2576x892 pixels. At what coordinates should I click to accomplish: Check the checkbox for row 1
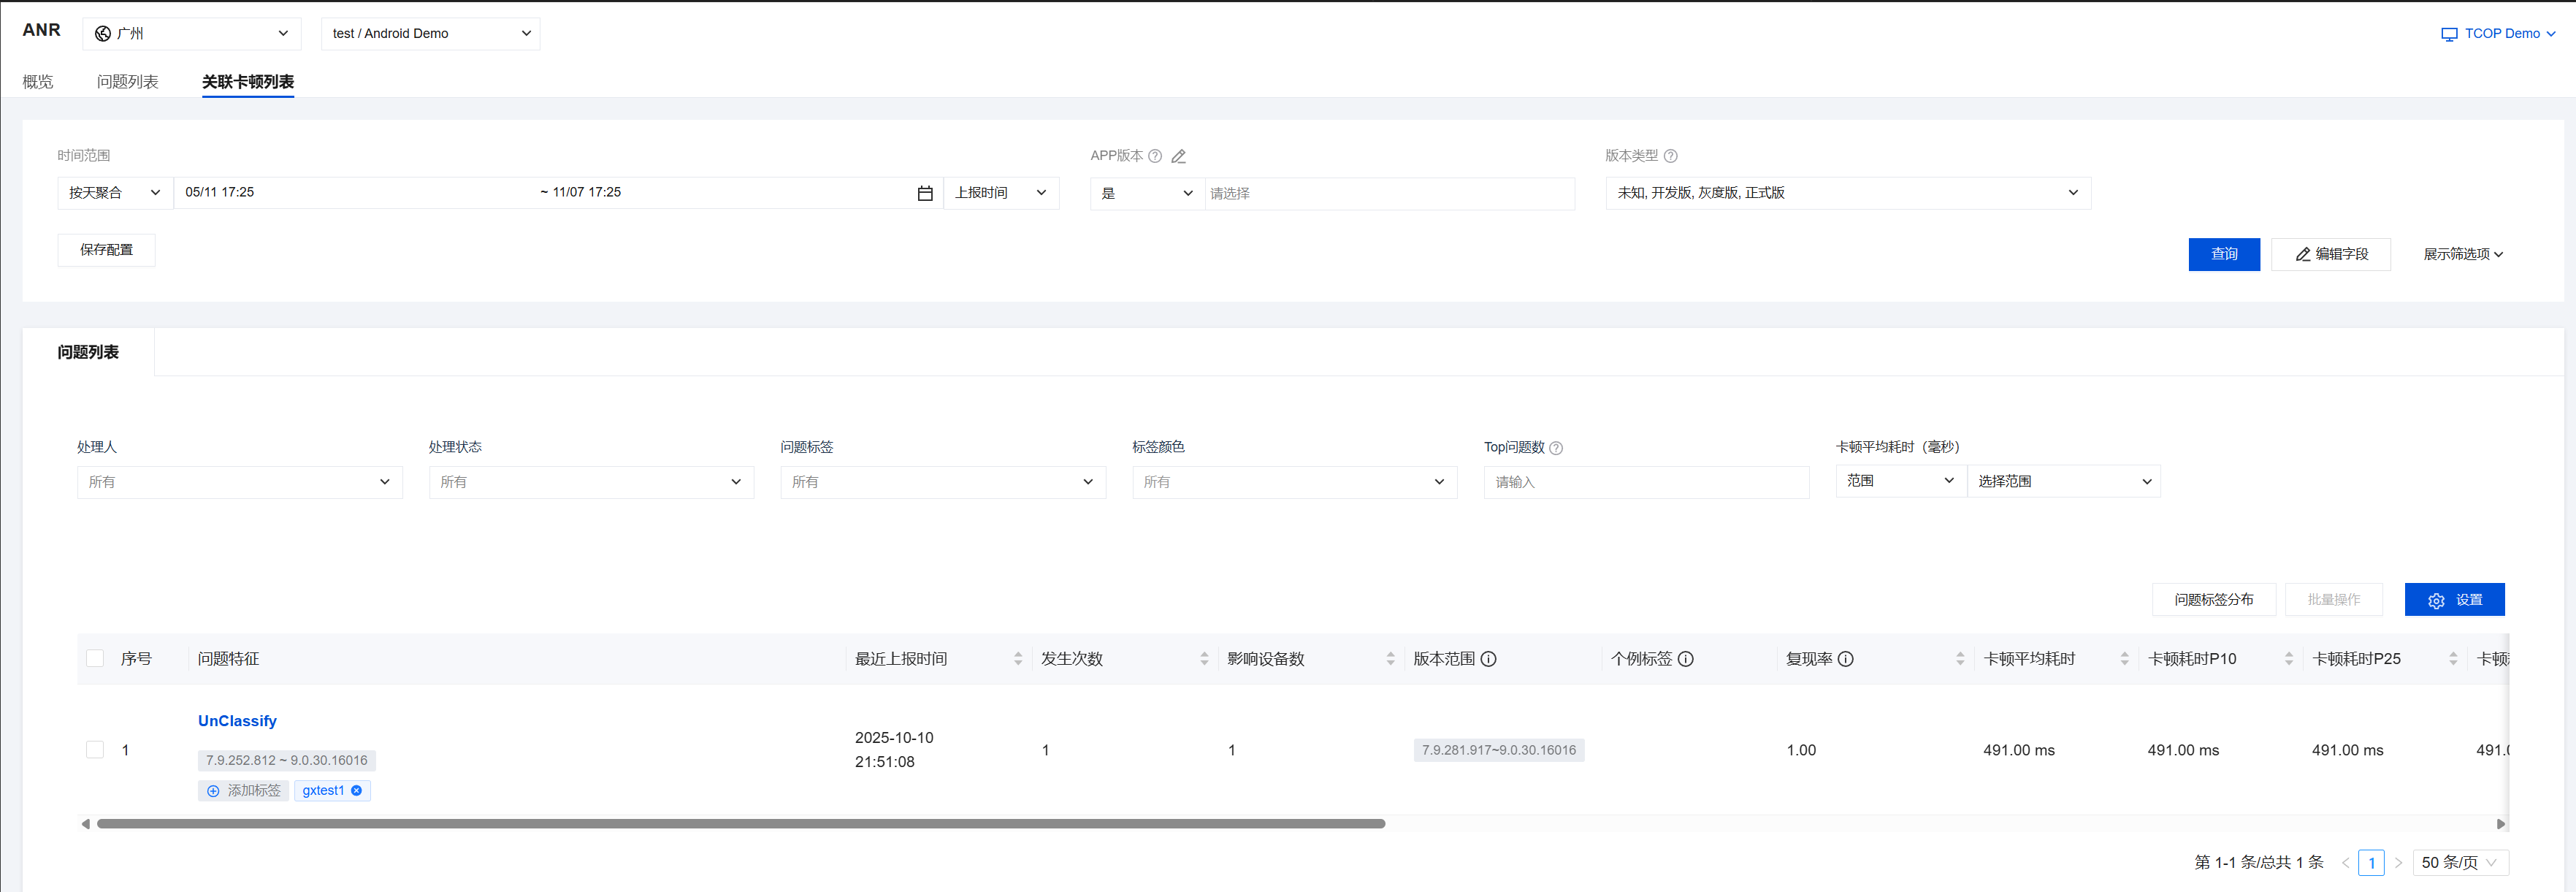(x=95, y=750)
